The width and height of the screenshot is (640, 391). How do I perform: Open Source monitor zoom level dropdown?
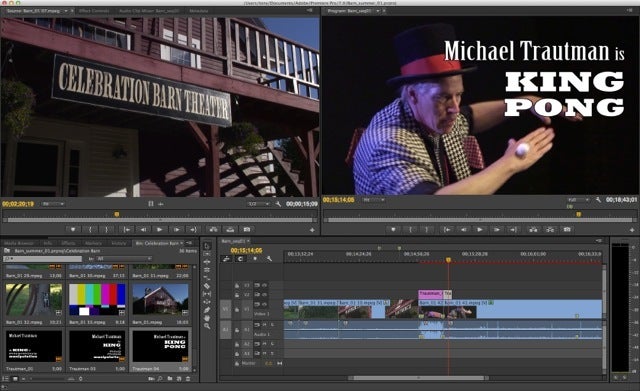[53, 204]
